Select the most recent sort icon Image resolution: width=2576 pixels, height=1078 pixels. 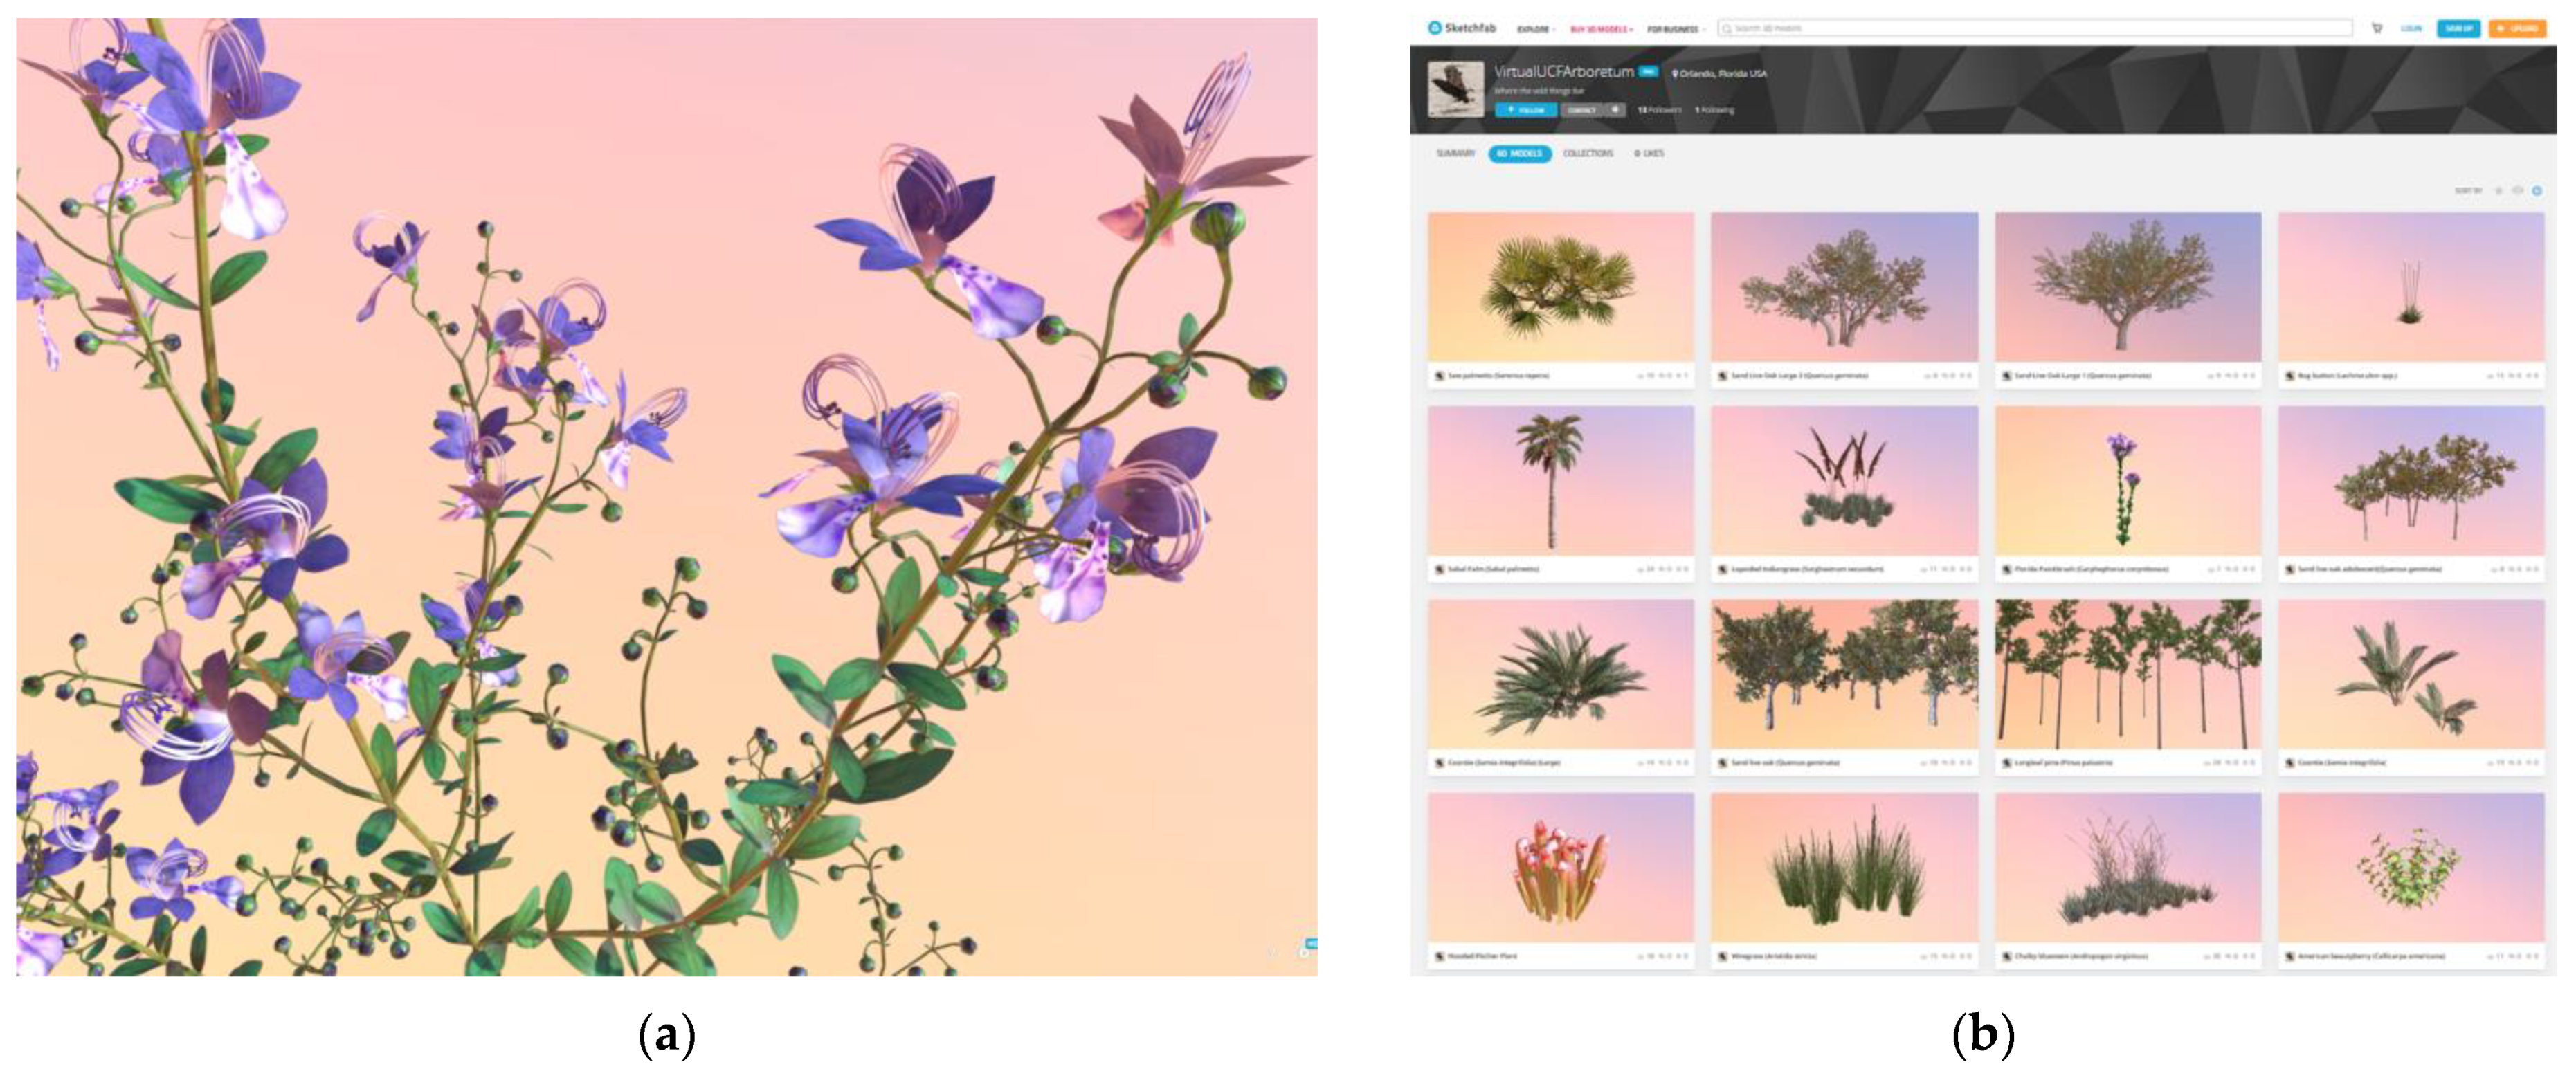click(x=2537, y=190)
